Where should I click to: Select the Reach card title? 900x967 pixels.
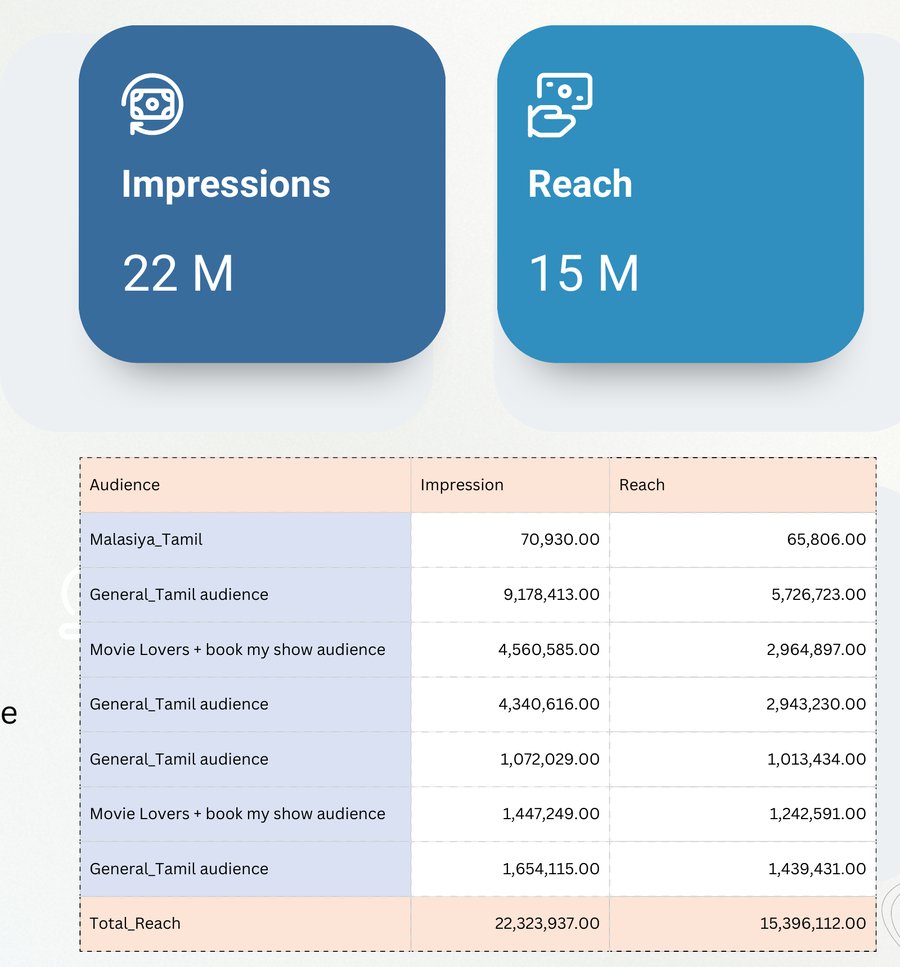click(x=580, y=184)
